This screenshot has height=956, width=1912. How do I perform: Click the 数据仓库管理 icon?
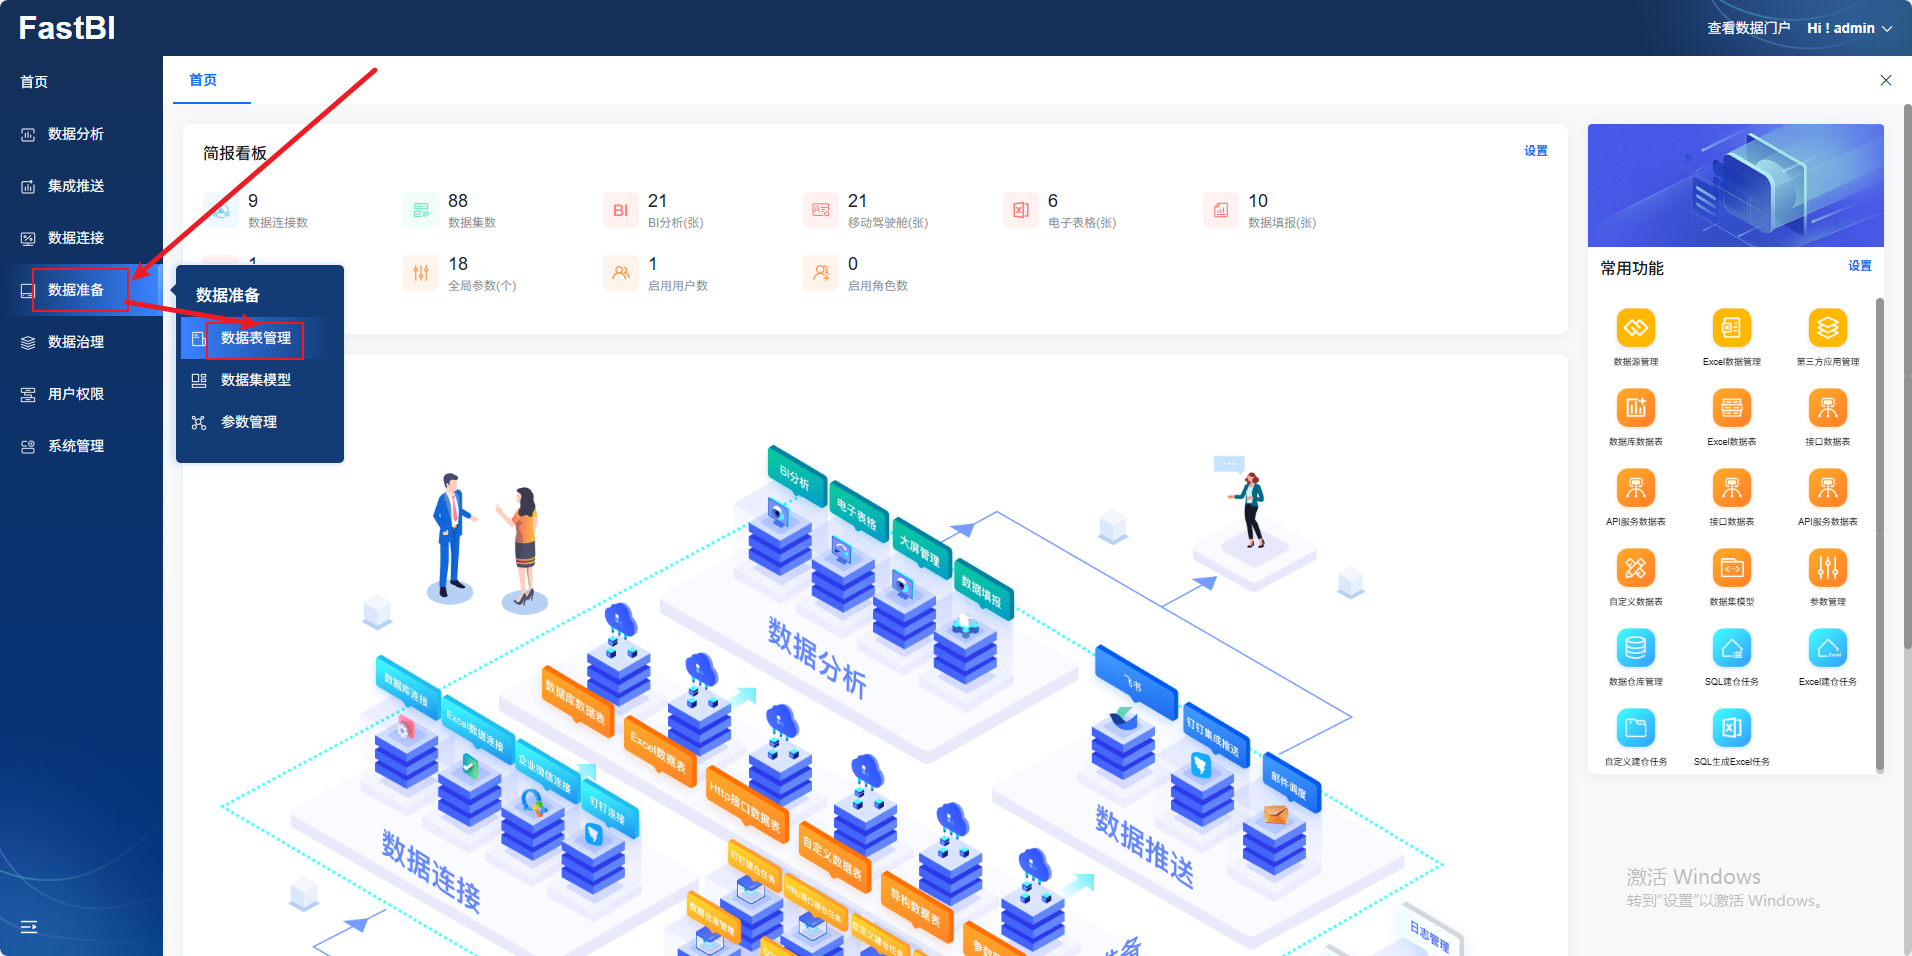click(x=1635, y=649)
